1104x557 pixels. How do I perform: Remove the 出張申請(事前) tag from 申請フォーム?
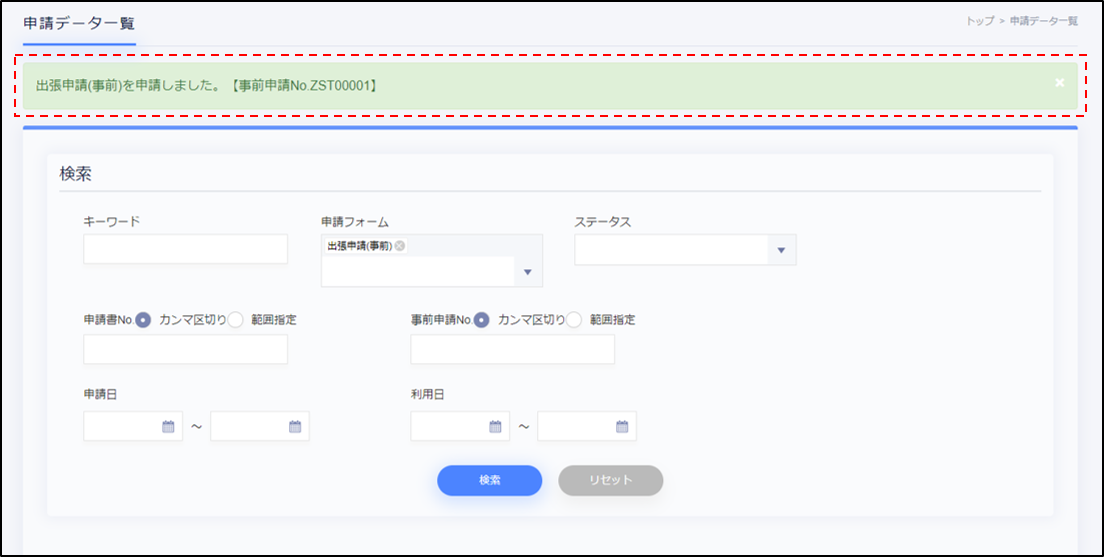400,246
